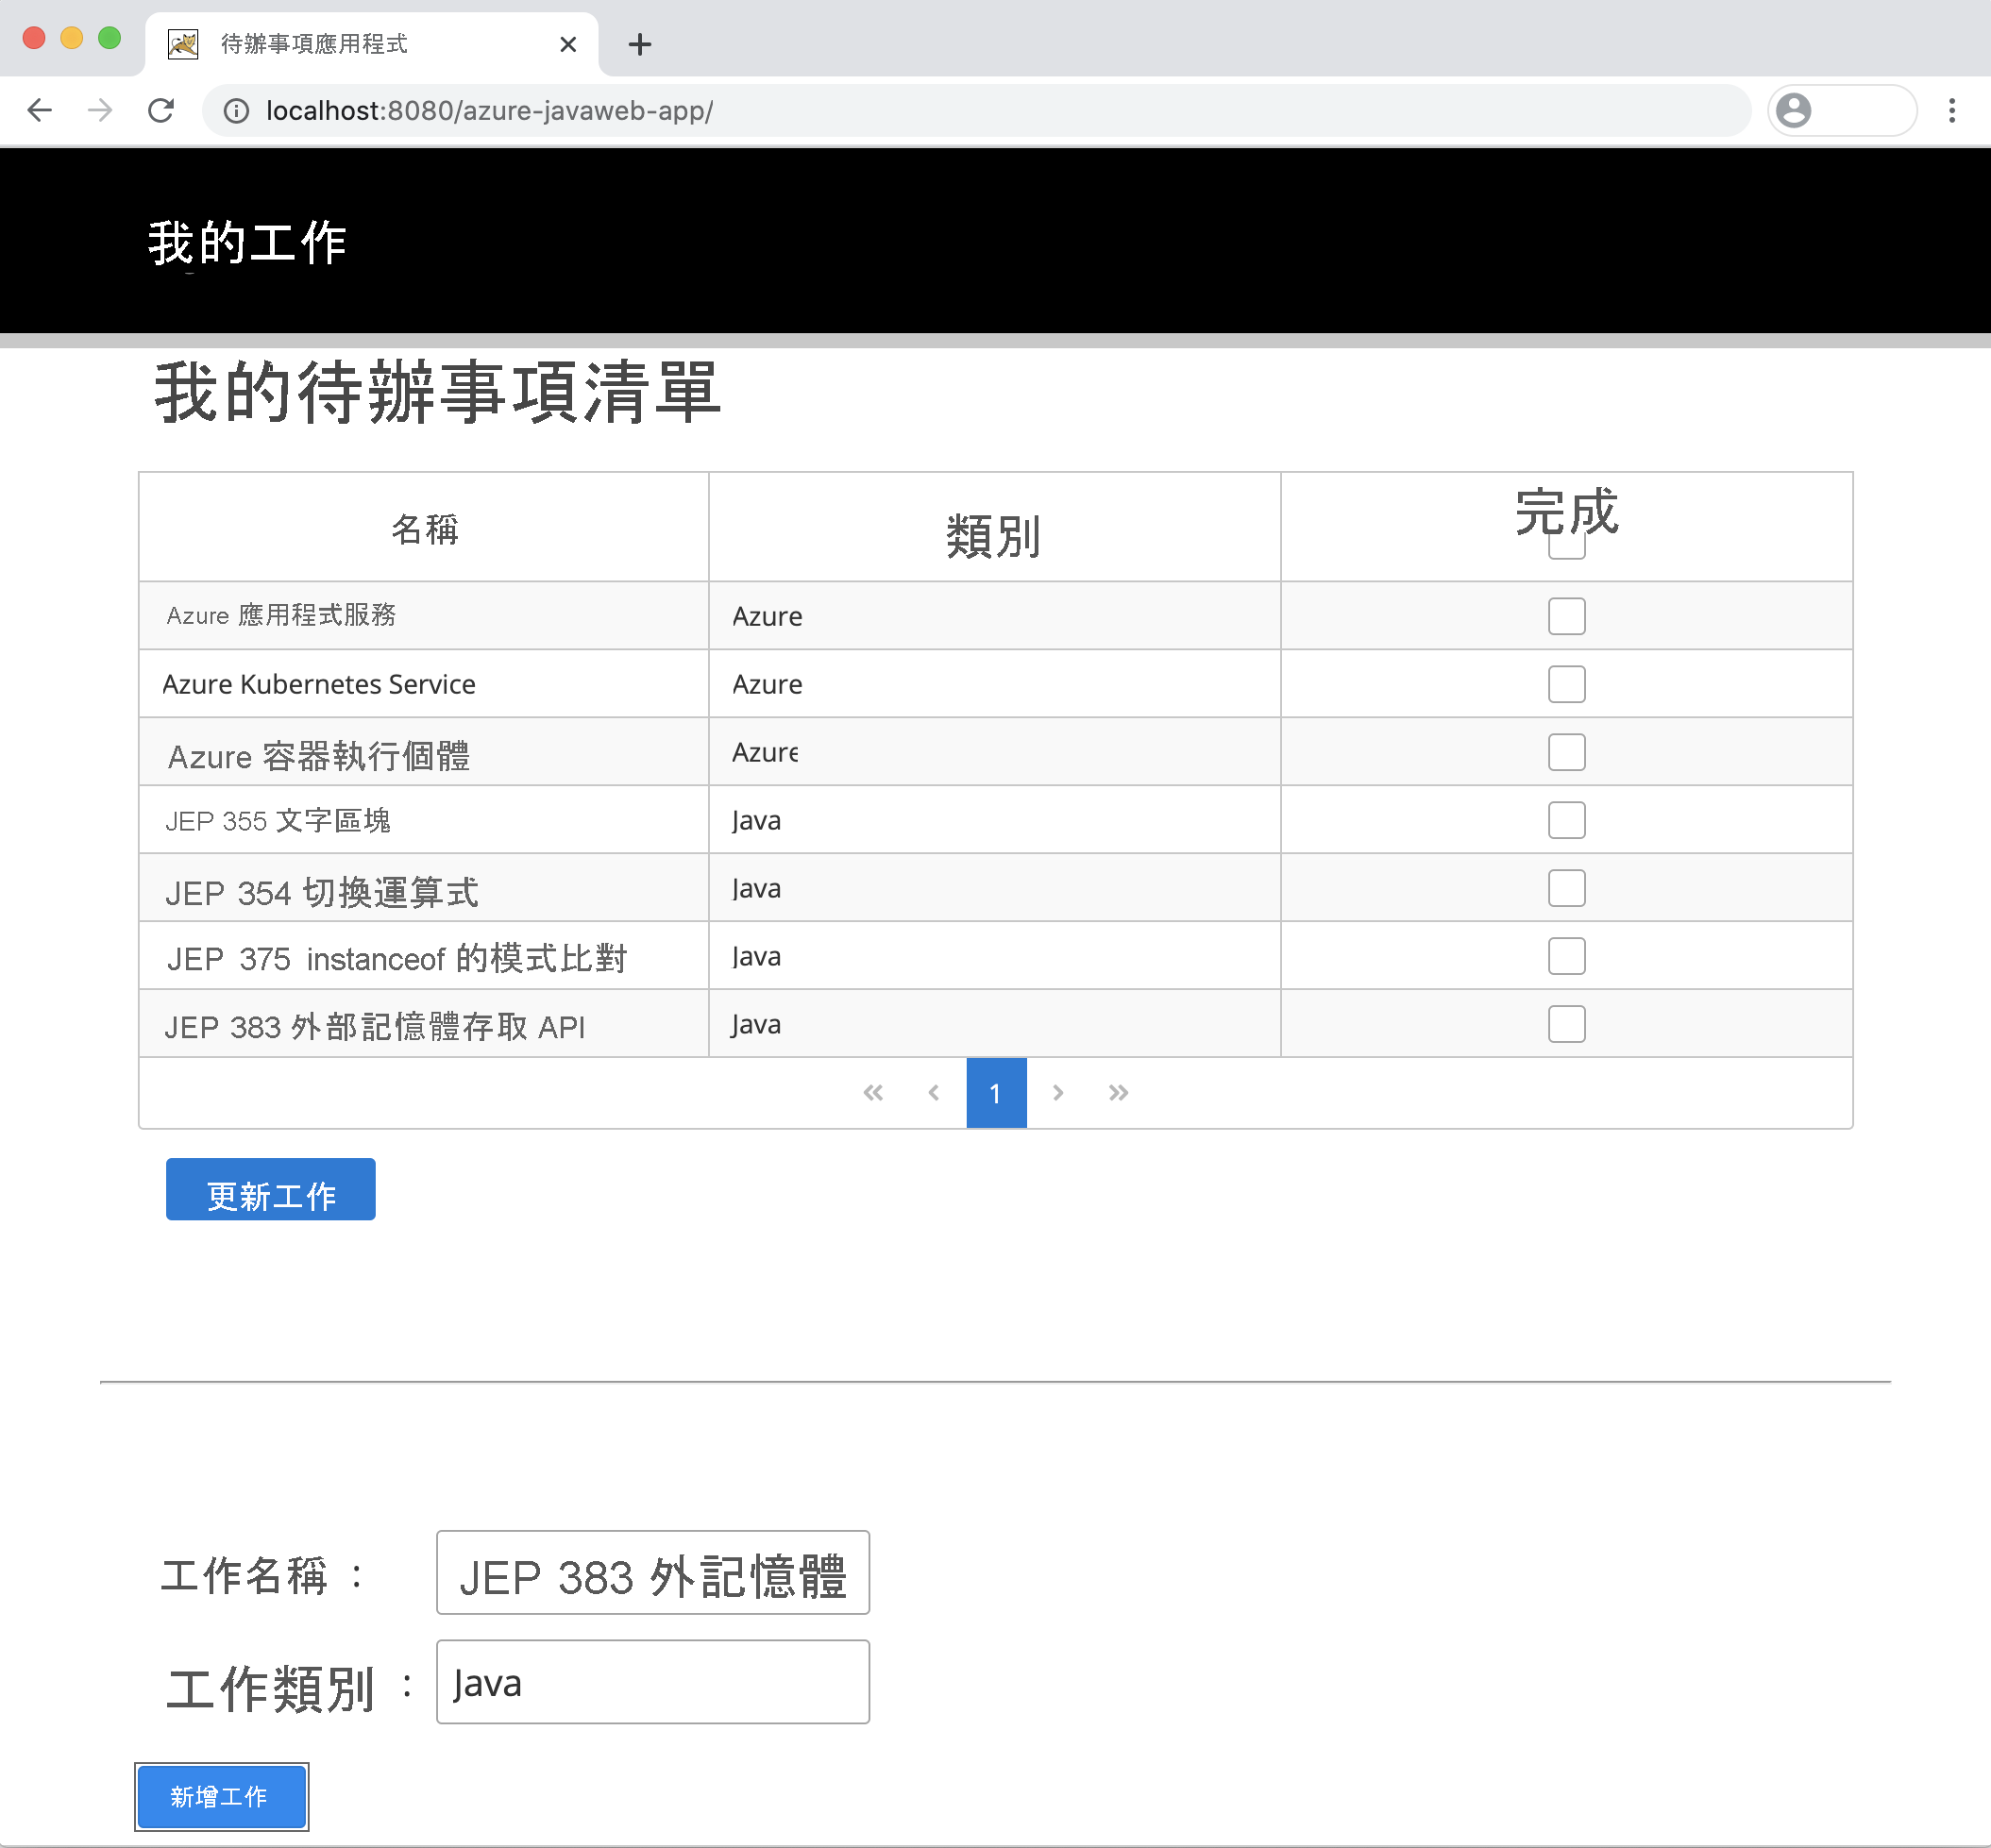Open the browser profile avatar icon
1991x1848 pixels.
click(1794, 110)
